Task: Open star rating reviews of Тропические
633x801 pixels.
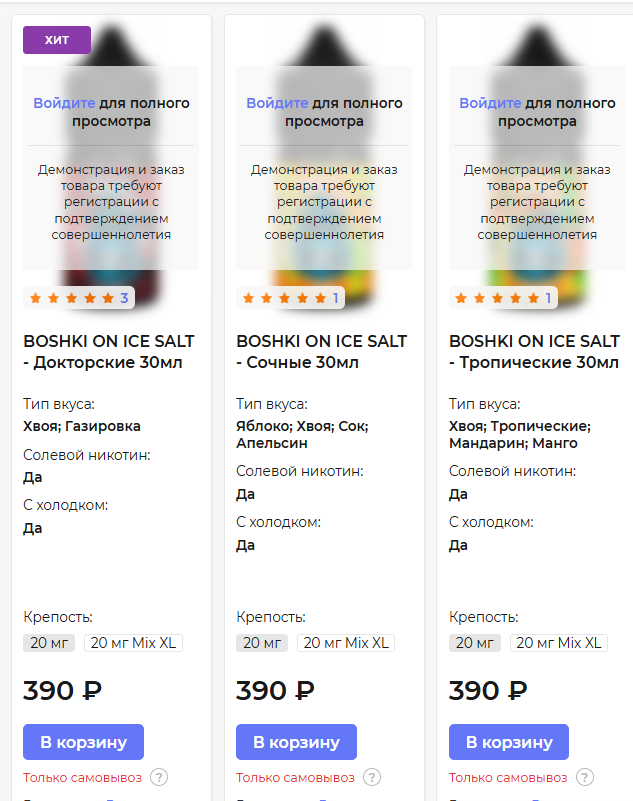Action: pos(503,298)
